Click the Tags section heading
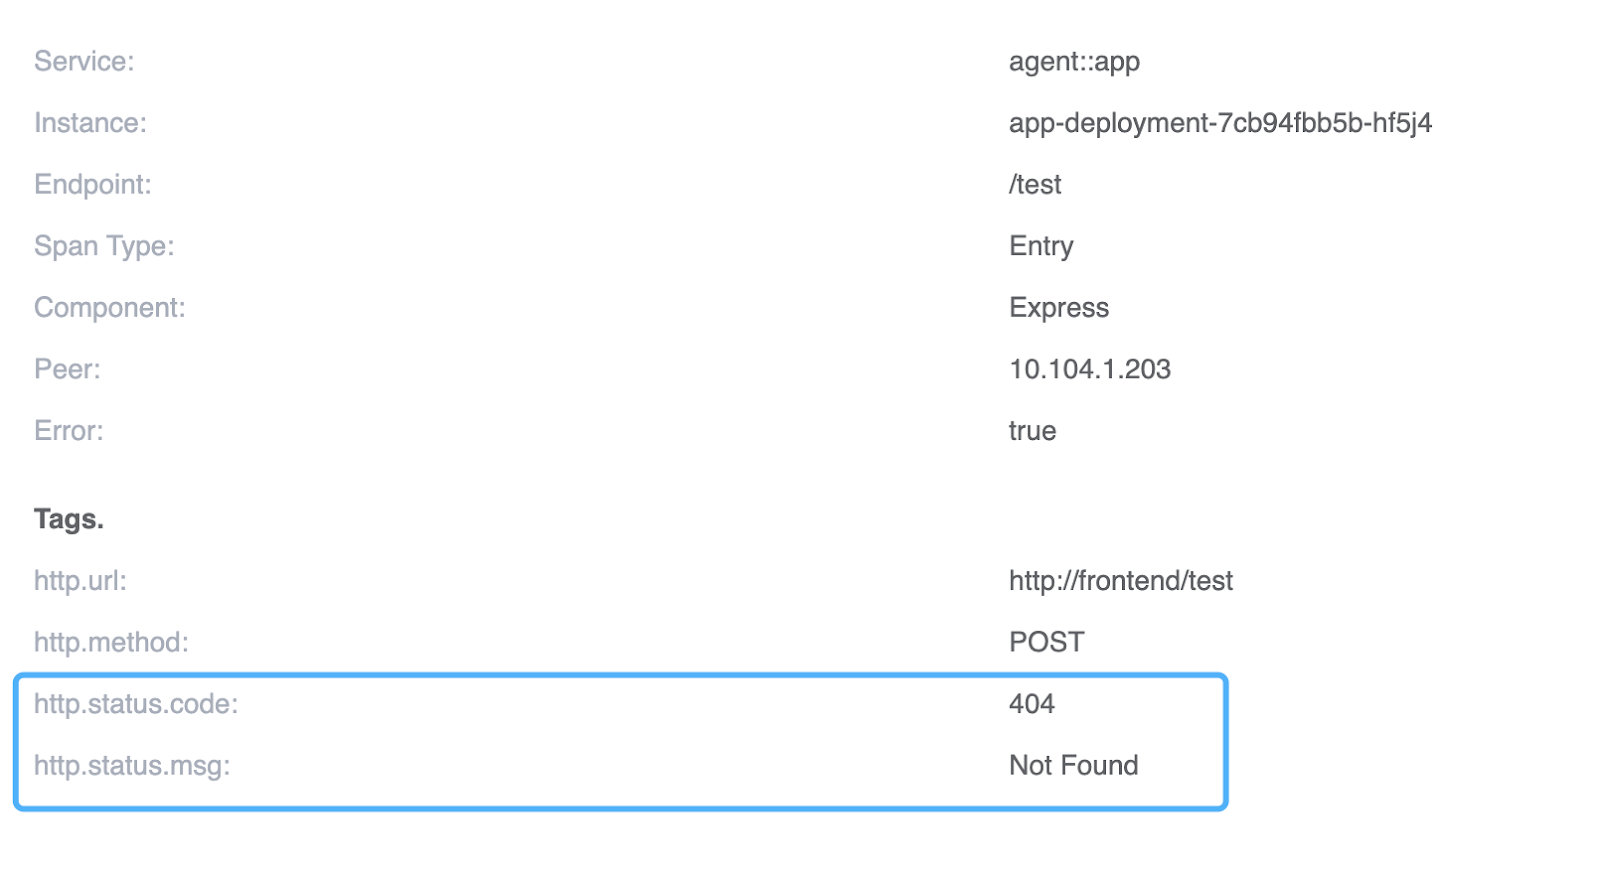This screenshot has width=1600, height=880. [x=69, y=519]
